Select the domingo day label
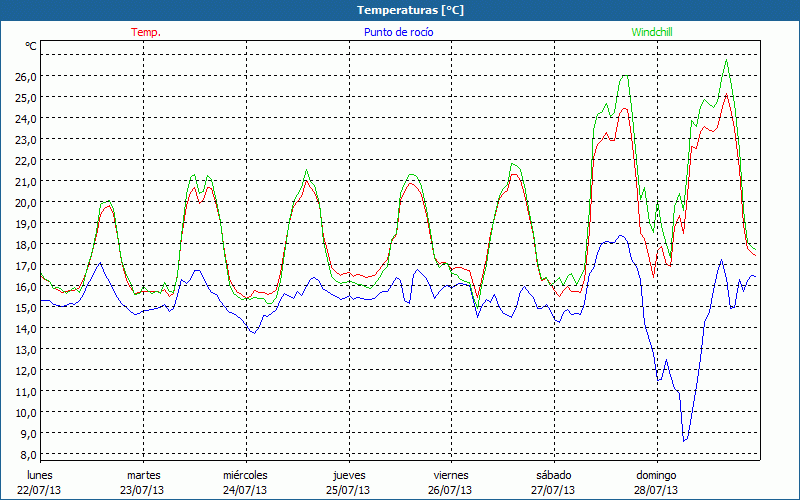Viewport: 800px width, 500px height. click(656, 475)
